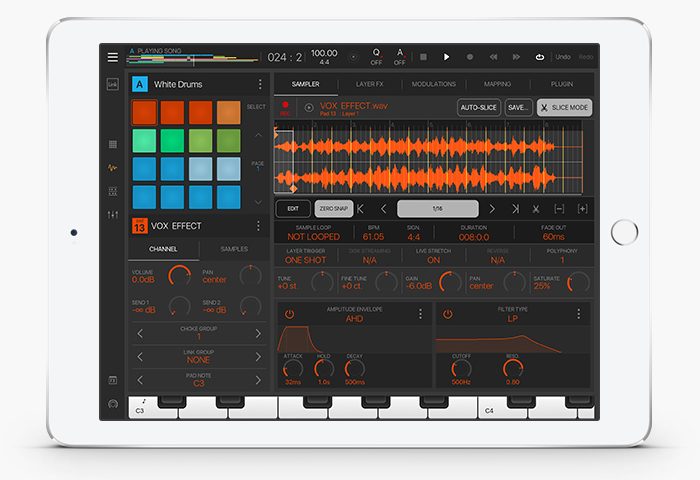Toggle Filter power button
The height and width of the screenshot is (480, 700).
[x=448, y=314]
